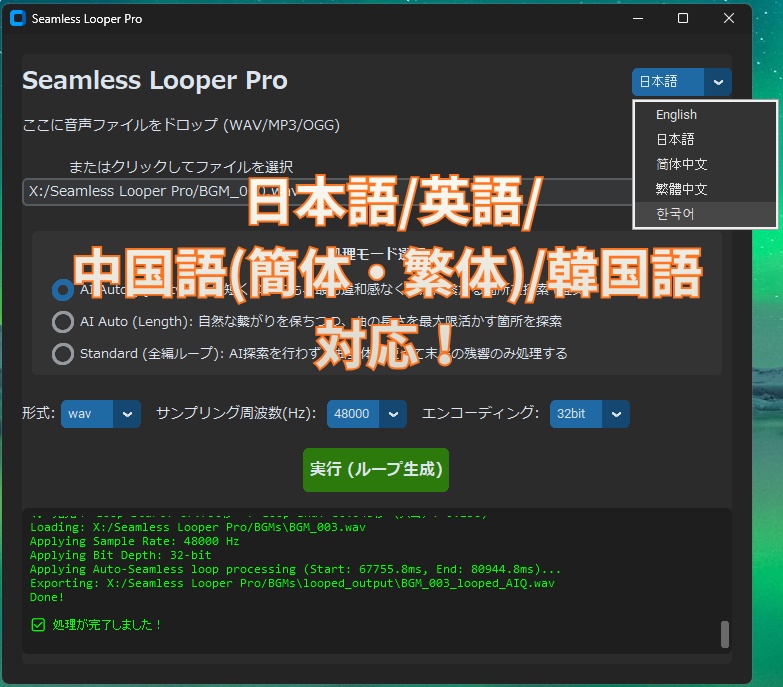Click the エンコーディング: label
Image resolution: width=783 pixels, height=687 pixels.
(x=480, y=414)
